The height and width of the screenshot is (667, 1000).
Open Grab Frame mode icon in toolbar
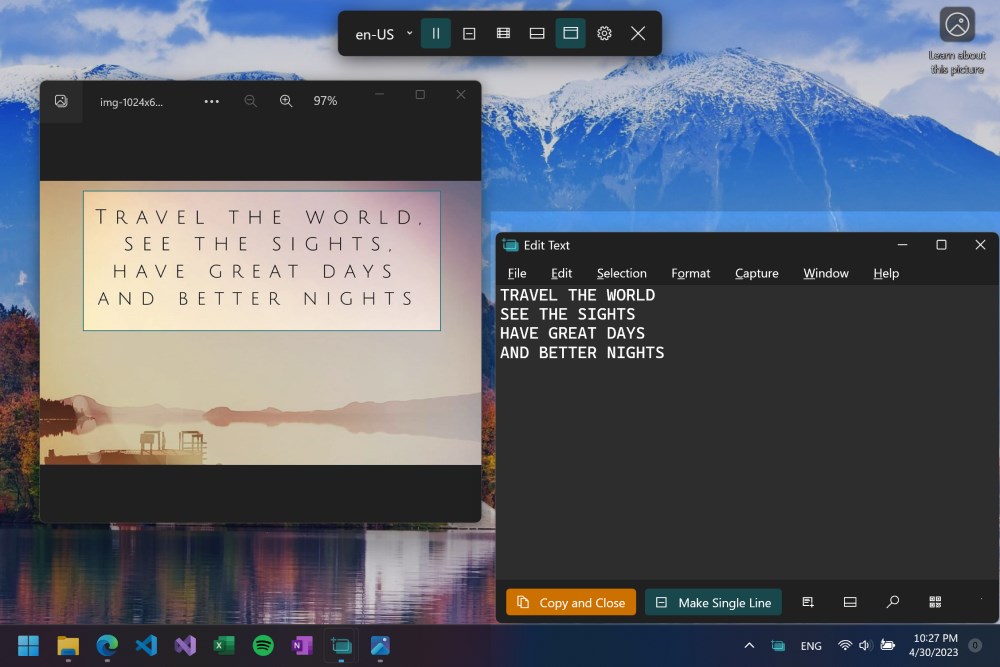[x=537, y=33]
